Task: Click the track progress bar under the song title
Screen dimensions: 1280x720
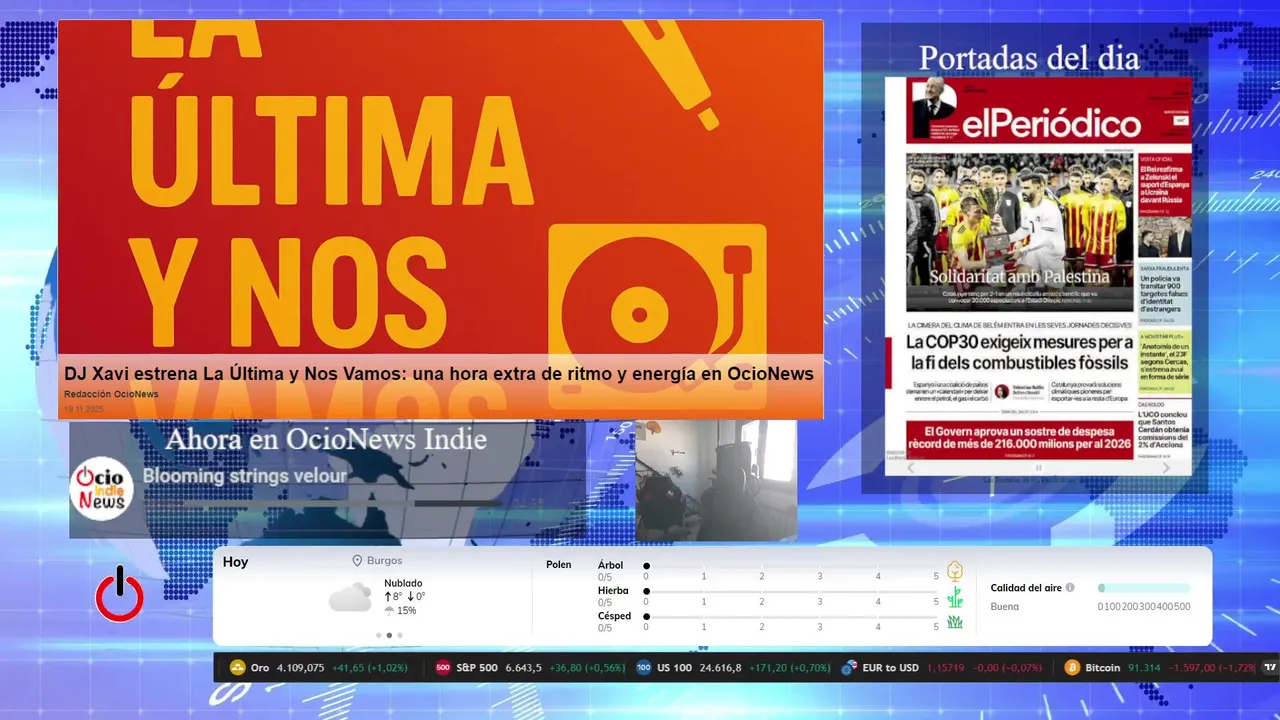Action: [324, 503]
